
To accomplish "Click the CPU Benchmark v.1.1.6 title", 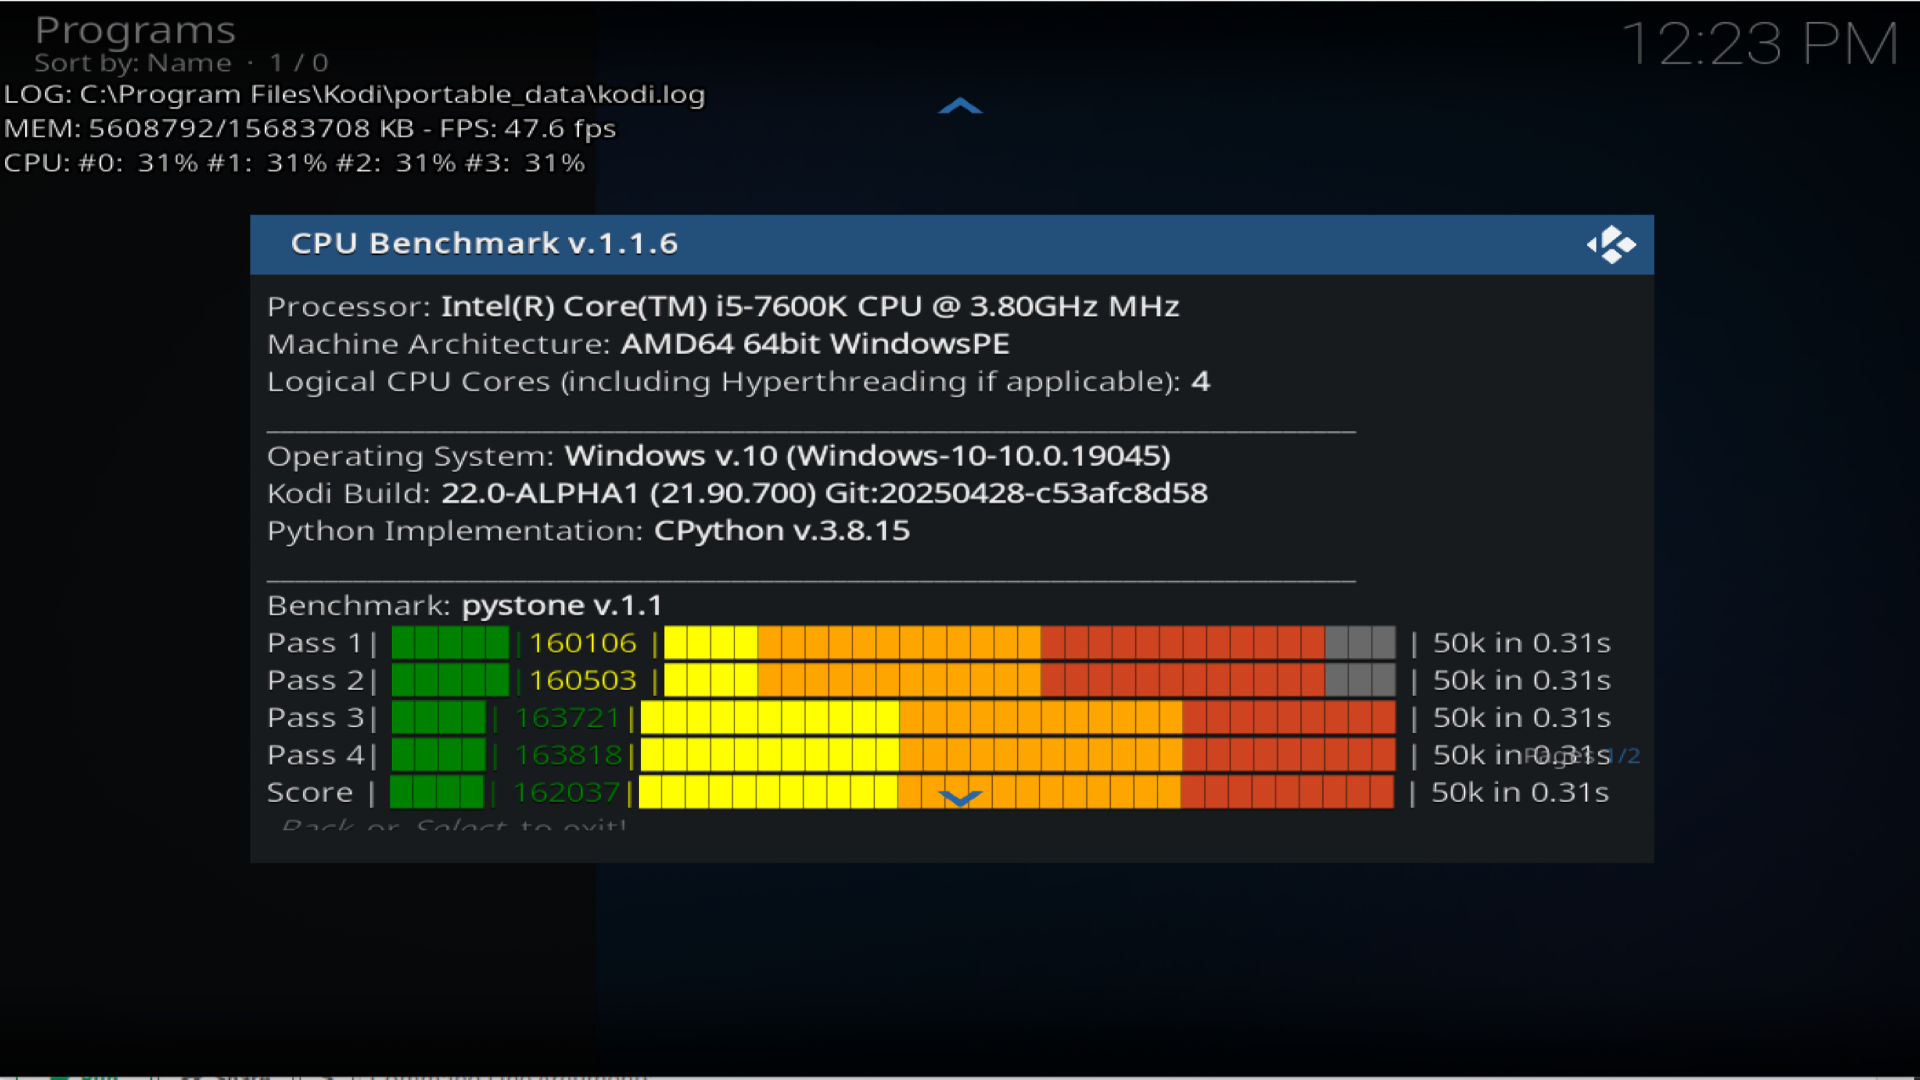I will coord(484,244).
